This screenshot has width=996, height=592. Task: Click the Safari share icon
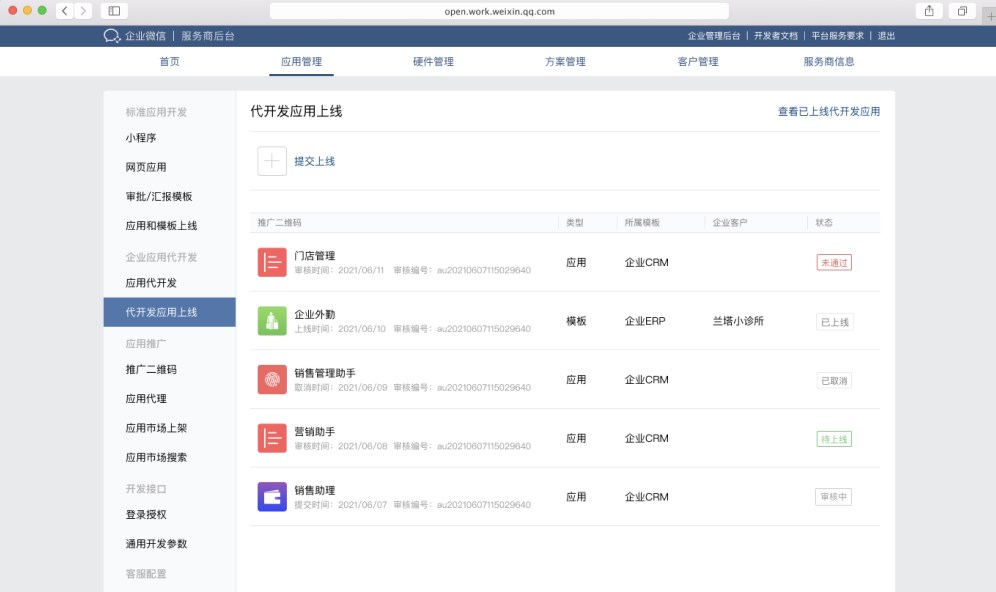click(929, 11)
